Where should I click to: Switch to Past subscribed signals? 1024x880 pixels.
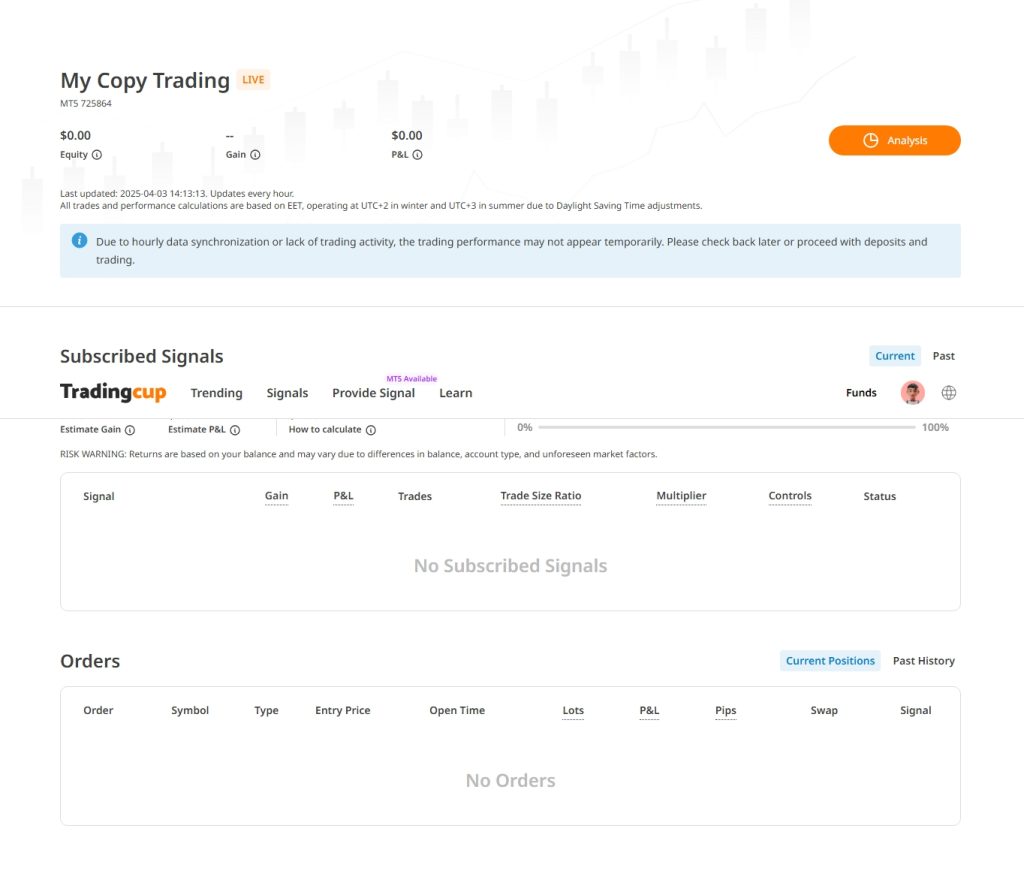click(x=943, y=356)
